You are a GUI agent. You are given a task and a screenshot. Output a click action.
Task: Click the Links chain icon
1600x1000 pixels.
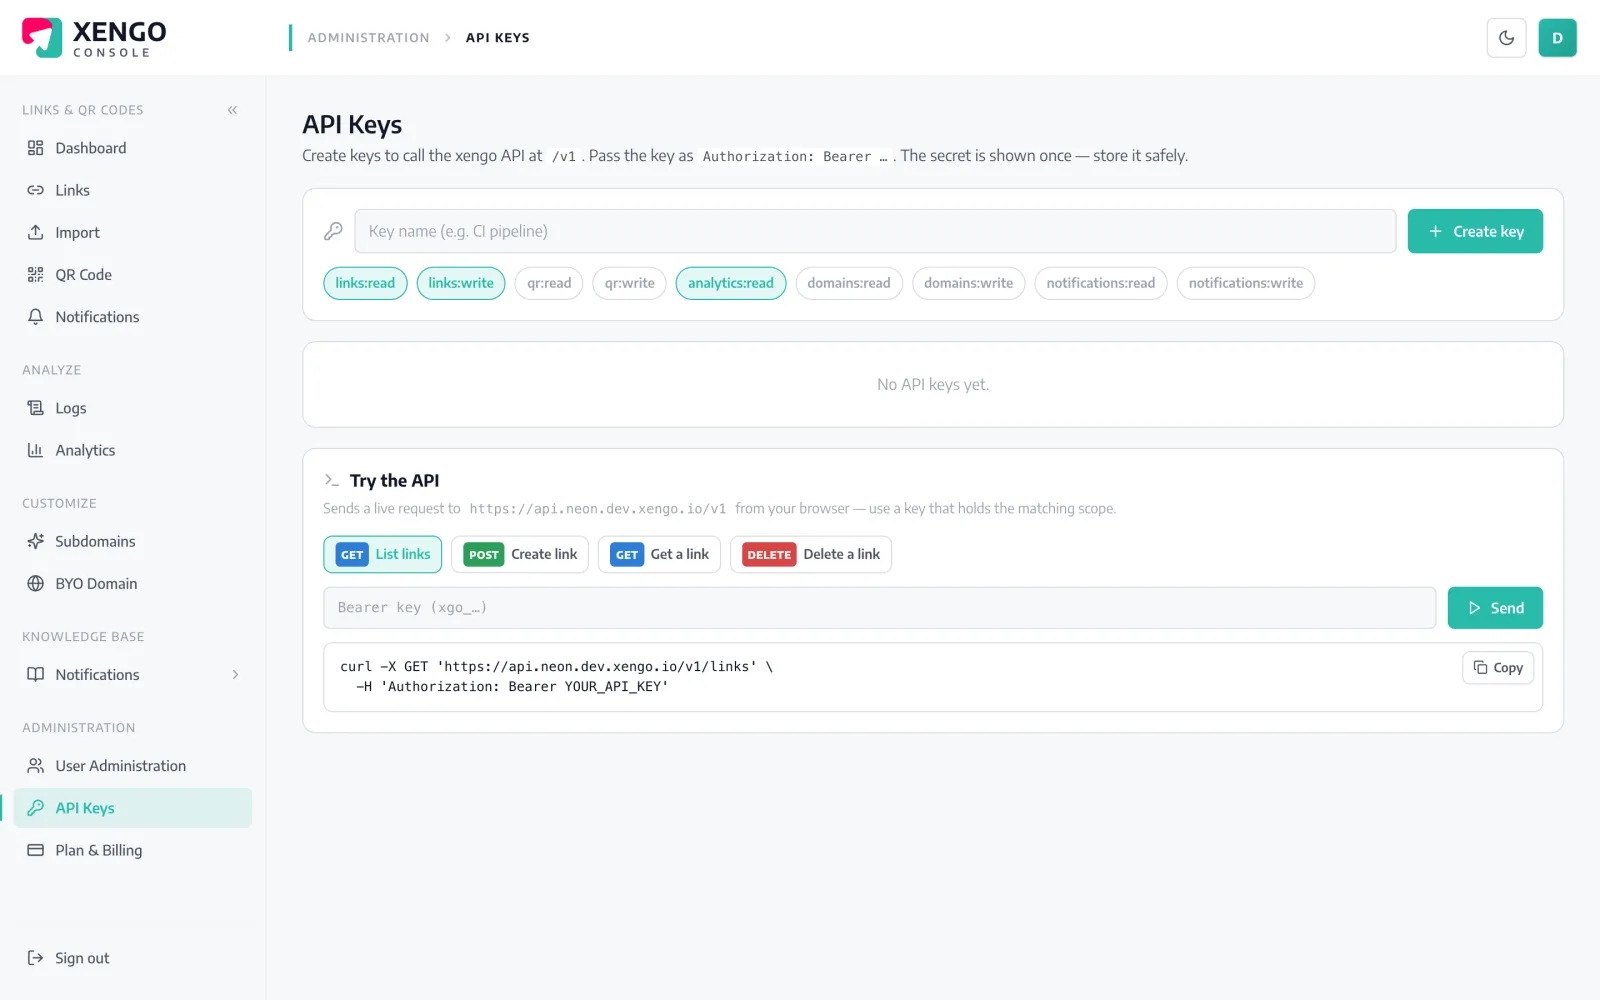(35, 190)
